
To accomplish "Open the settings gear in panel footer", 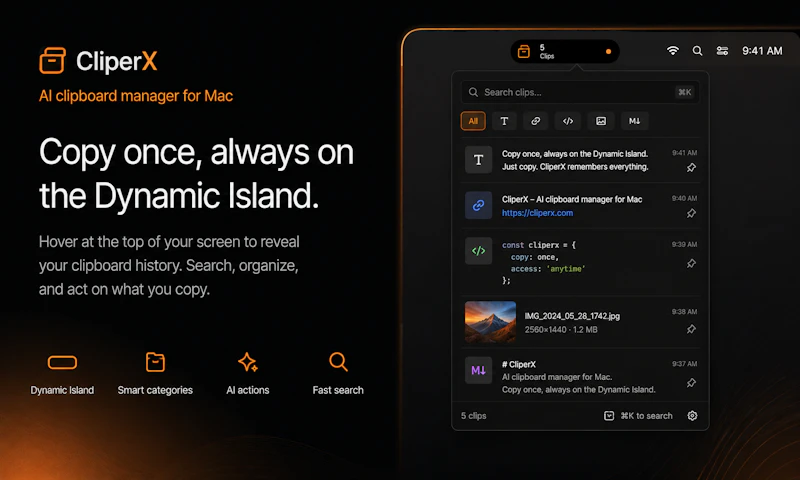I will pos(692,416).
